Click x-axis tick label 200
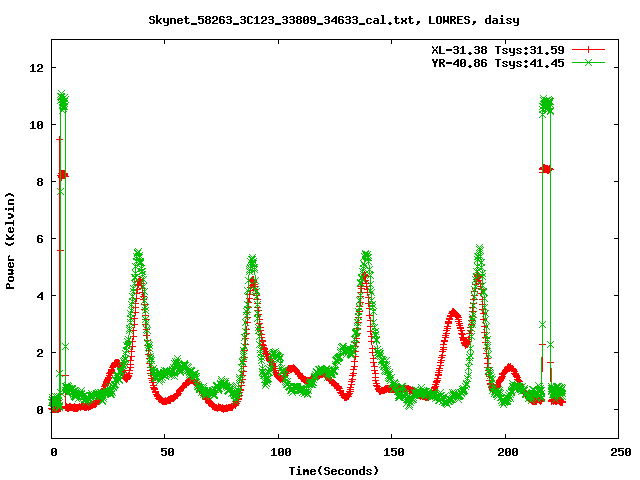This screenshot has height=480, width=640. 507,452
